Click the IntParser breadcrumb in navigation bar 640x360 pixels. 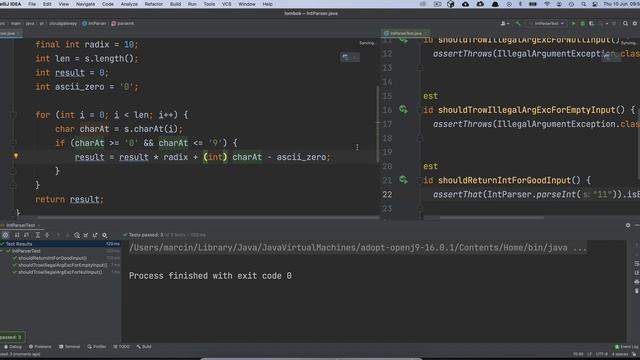(94, 24)
